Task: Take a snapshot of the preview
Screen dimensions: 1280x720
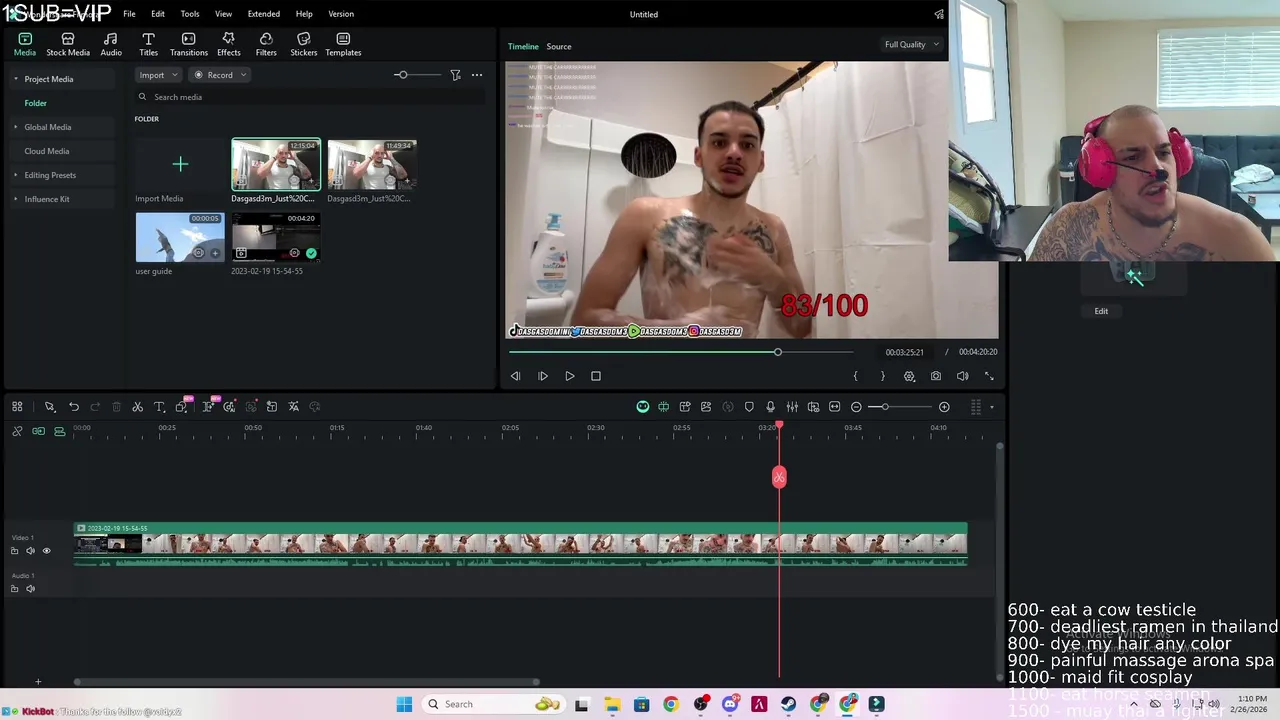Action: (936, 376)
